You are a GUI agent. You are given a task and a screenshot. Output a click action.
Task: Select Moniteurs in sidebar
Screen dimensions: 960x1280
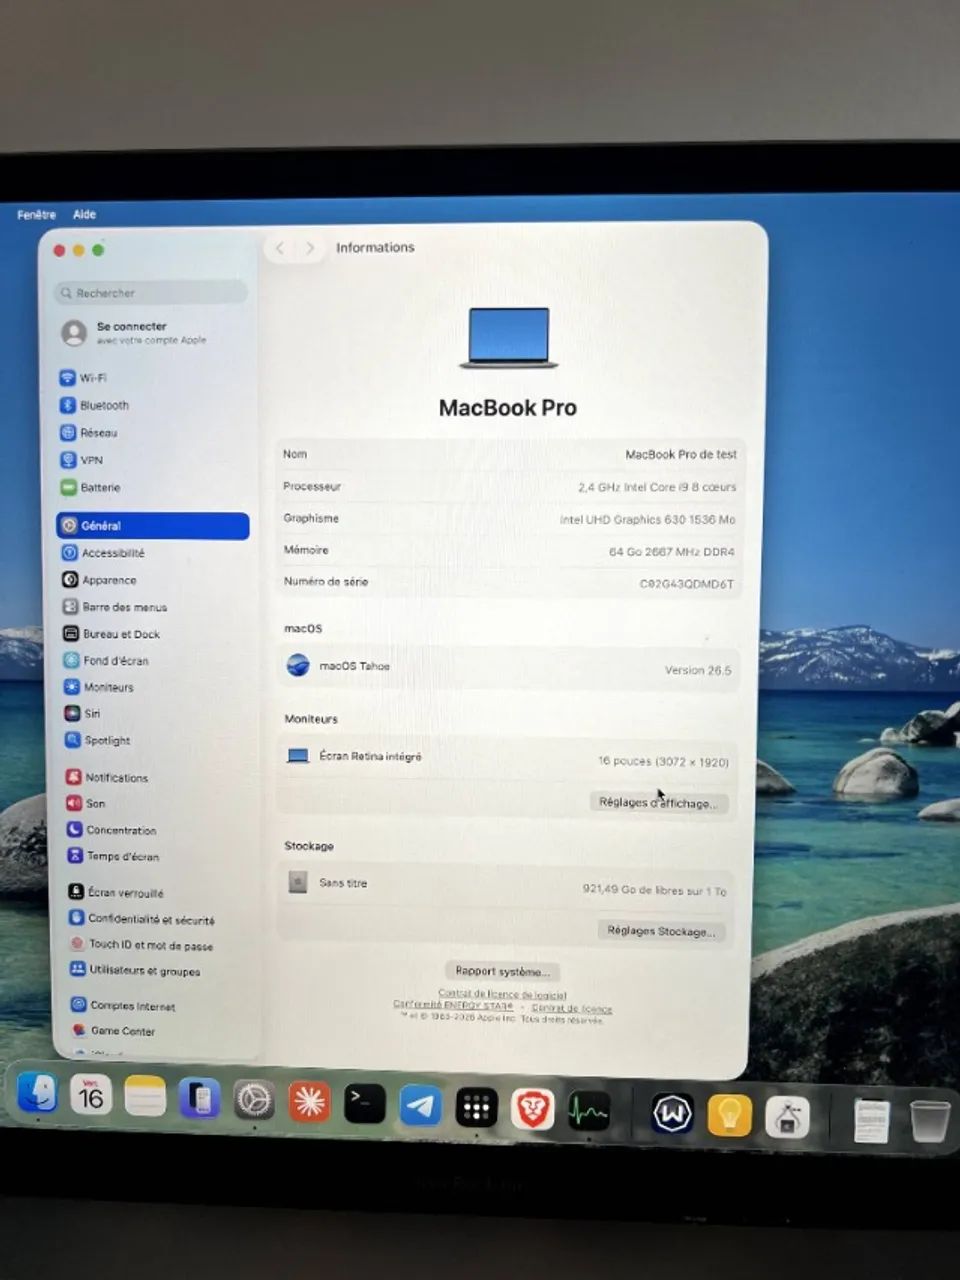[98, 687]
